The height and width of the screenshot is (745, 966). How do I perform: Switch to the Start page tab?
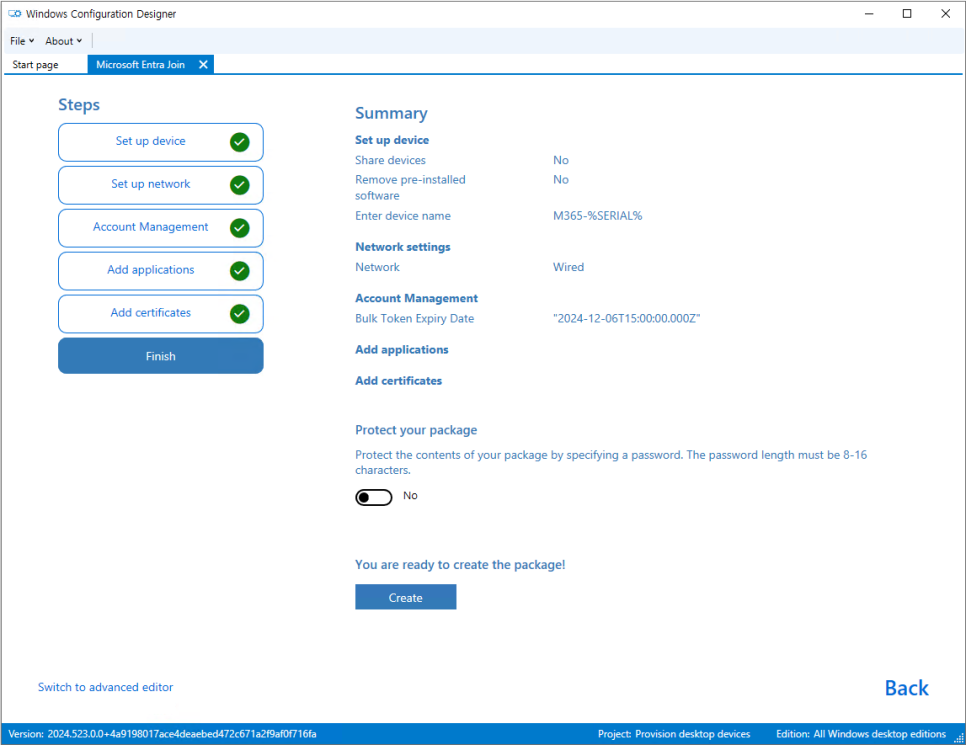click(x=36, y=65)
